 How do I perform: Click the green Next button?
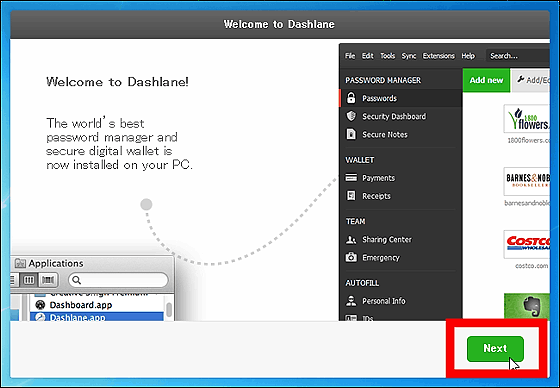click(x=495, y=348)
